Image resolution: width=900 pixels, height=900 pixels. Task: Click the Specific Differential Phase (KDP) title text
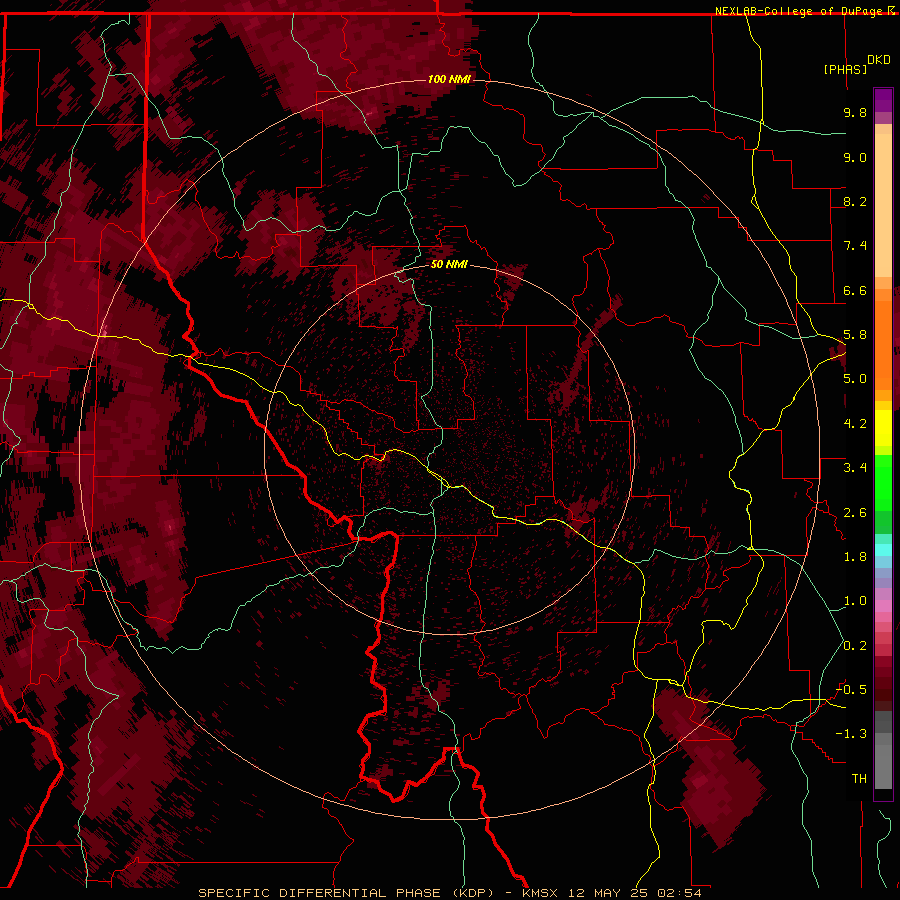point(346,893)
